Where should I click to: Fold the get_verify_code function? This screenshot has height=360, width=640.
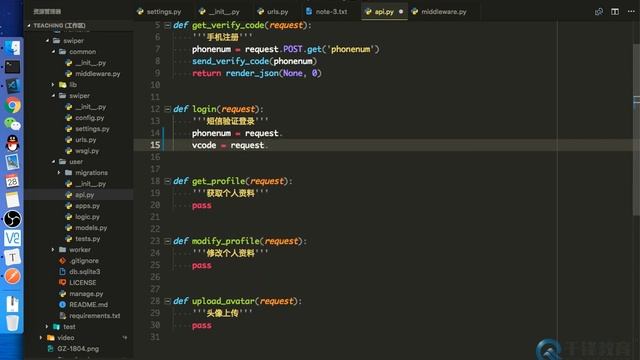coord(167,25)
